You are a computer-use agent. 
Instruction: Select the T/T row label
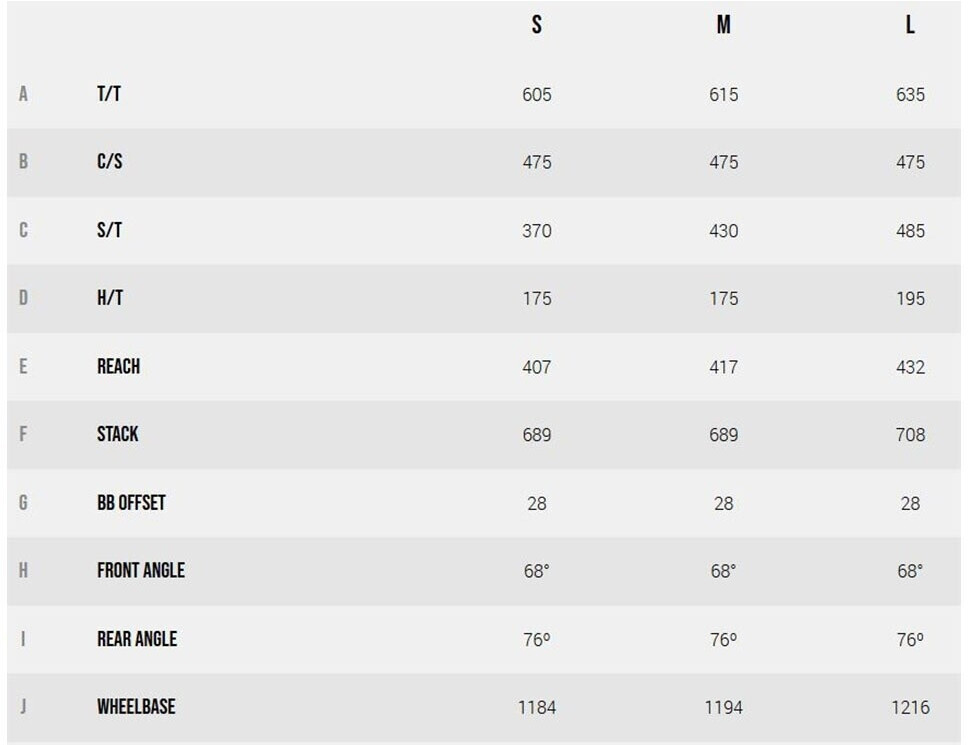pos(109,94)
